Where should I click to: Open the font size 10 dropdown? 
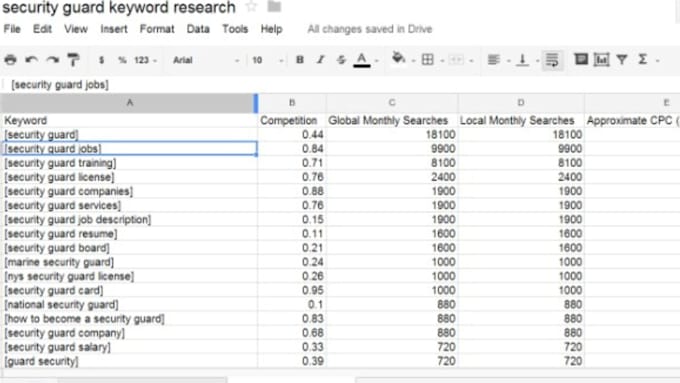point(268,60)
